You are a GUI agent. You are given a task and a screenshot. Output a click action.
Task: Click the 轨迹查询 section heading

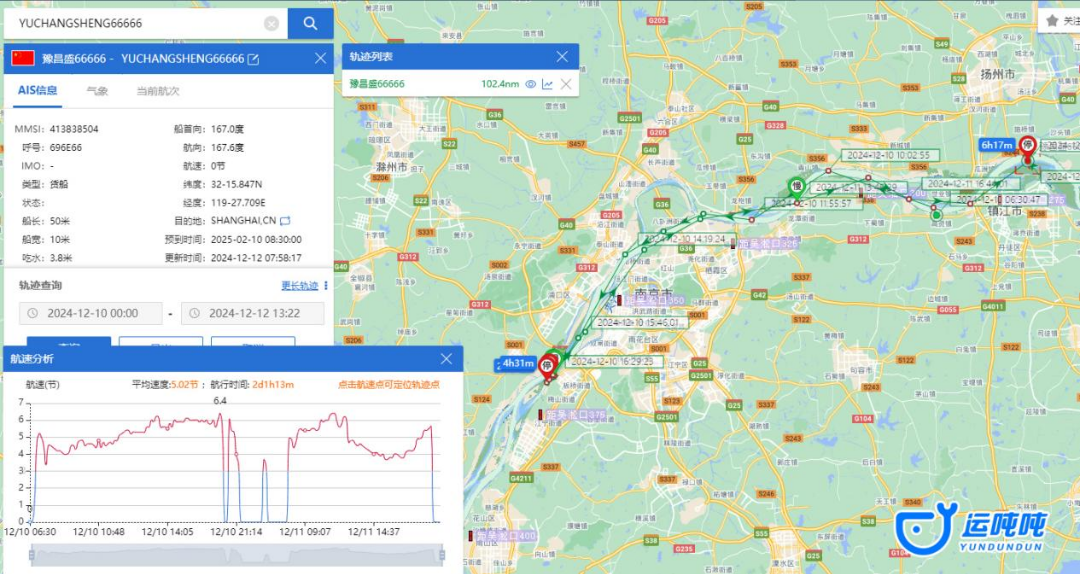pos(40,285)
